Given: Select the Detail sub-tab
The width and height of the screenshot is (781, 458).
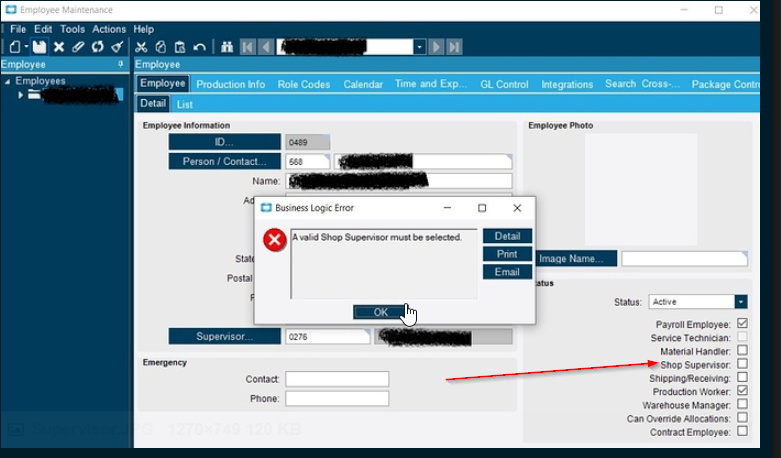Looking at the screenshot, I should [152, 103].
